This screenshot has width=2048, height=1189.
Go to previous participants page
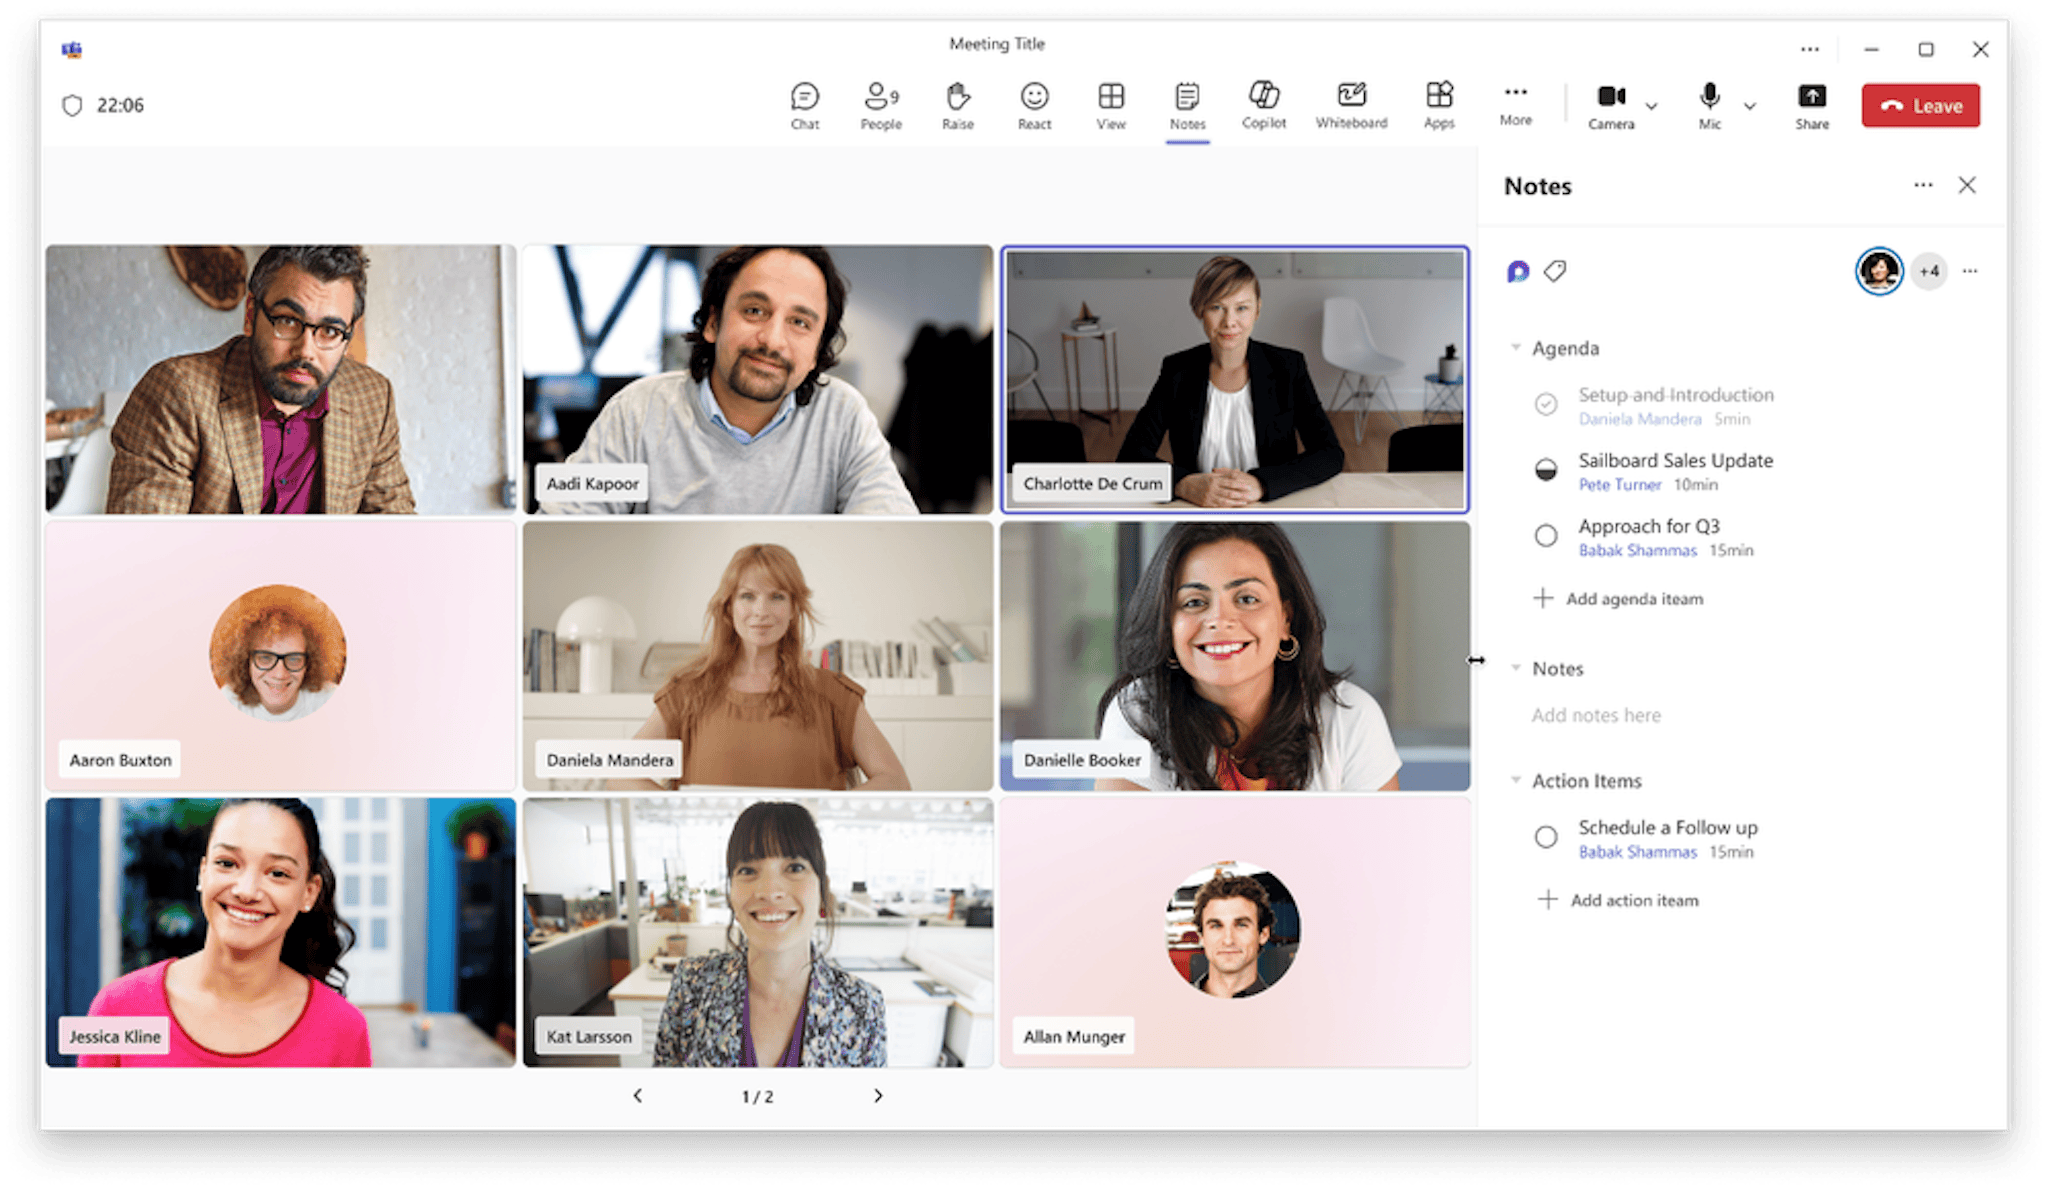[x=637, y=1096]
